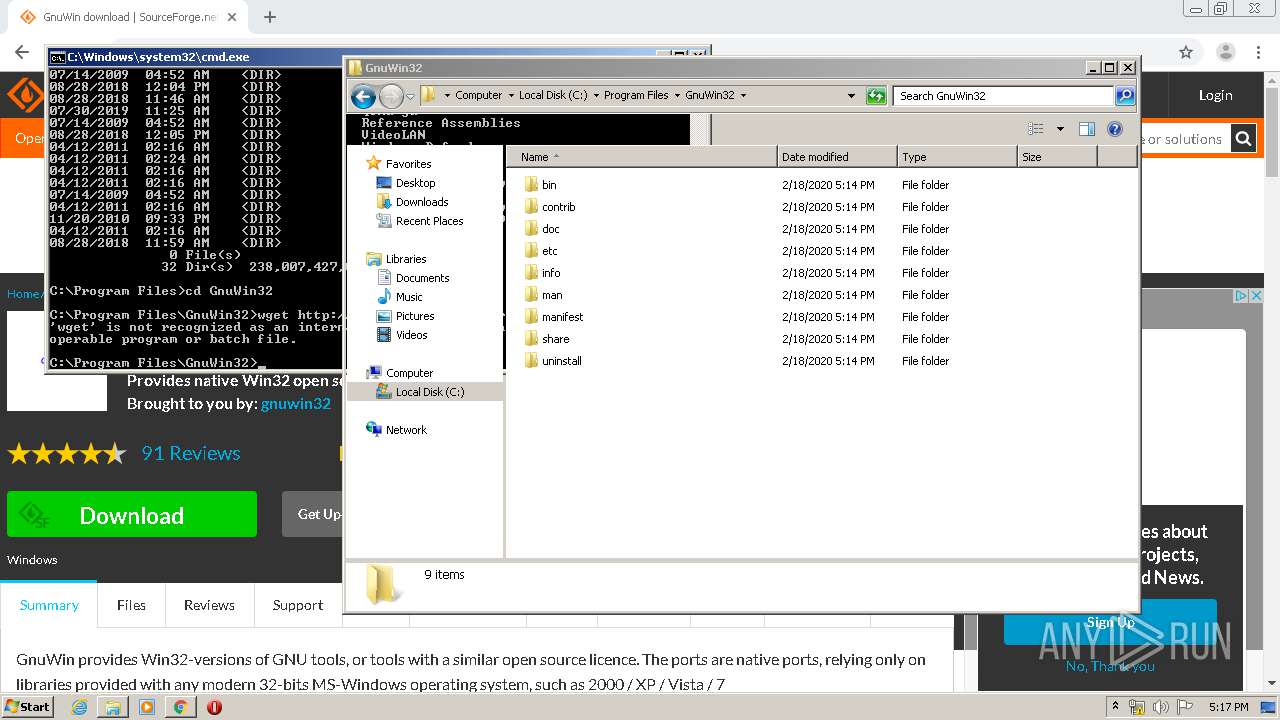This screenshot has height=720, width=1280.
Task: Open the Summary tab on SourceForge
Action: tap(49, 605)
